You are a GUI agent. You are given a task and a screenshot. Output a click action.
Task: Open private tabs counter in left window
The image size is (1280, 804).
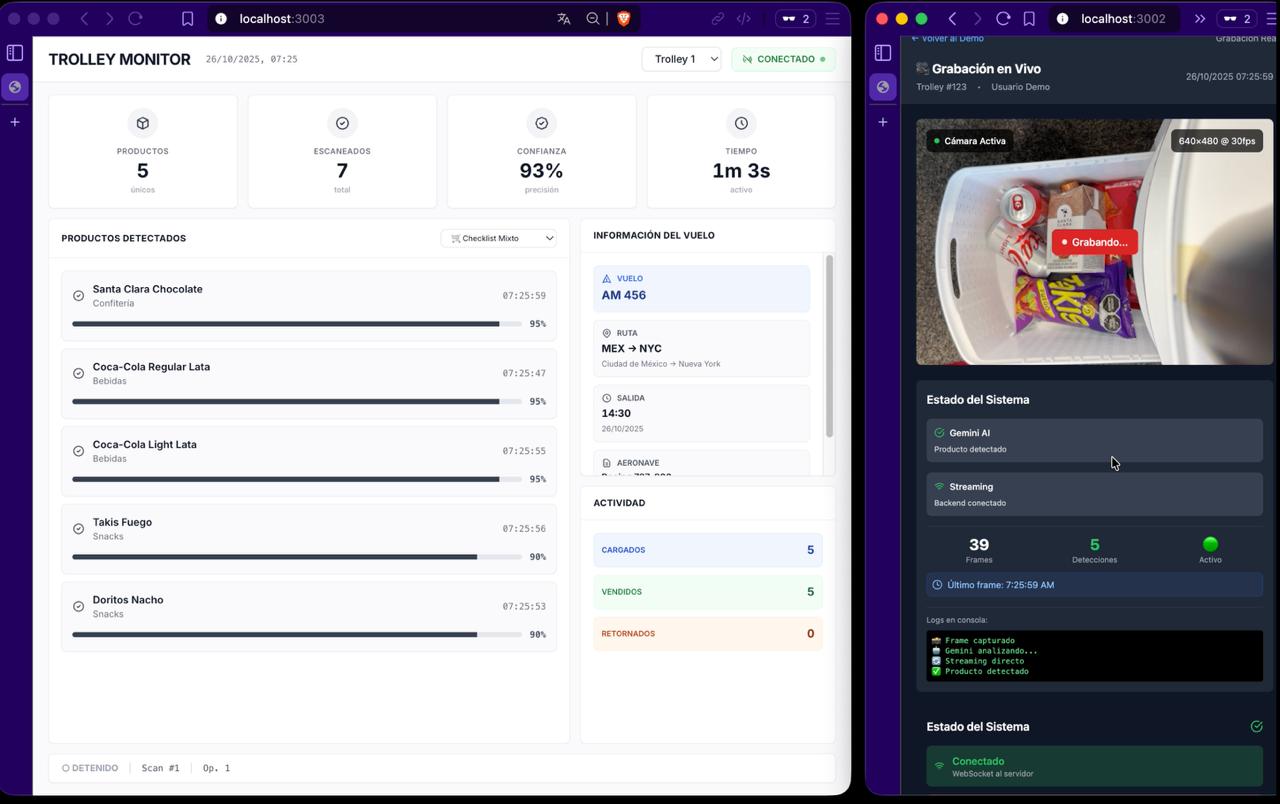(x=795, y=18)
